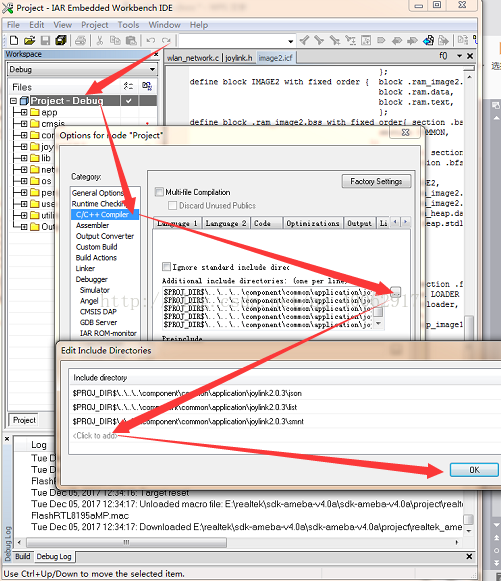This screenshot has height=581, width=501.
Task: Toggle Discard Unused Publics checkbox
Action: pos(172,205)
